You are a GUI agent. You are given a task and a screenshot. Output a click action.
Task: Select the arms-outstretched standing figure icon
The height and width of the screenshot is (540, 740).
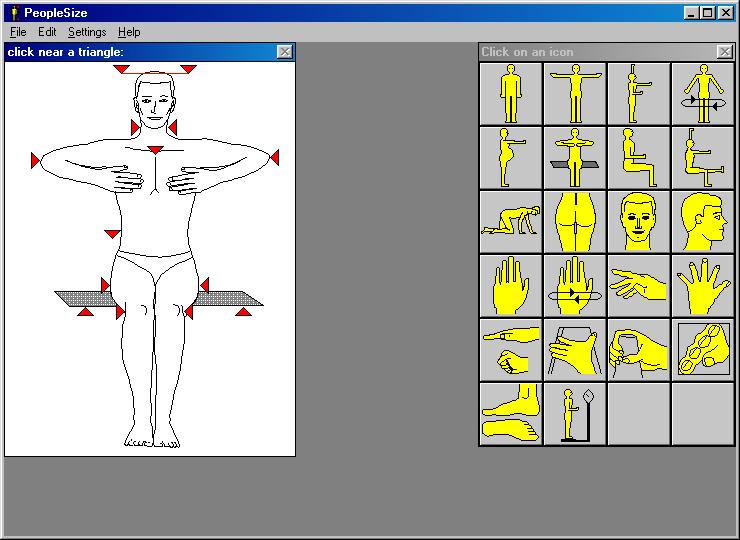pos(575,94)
